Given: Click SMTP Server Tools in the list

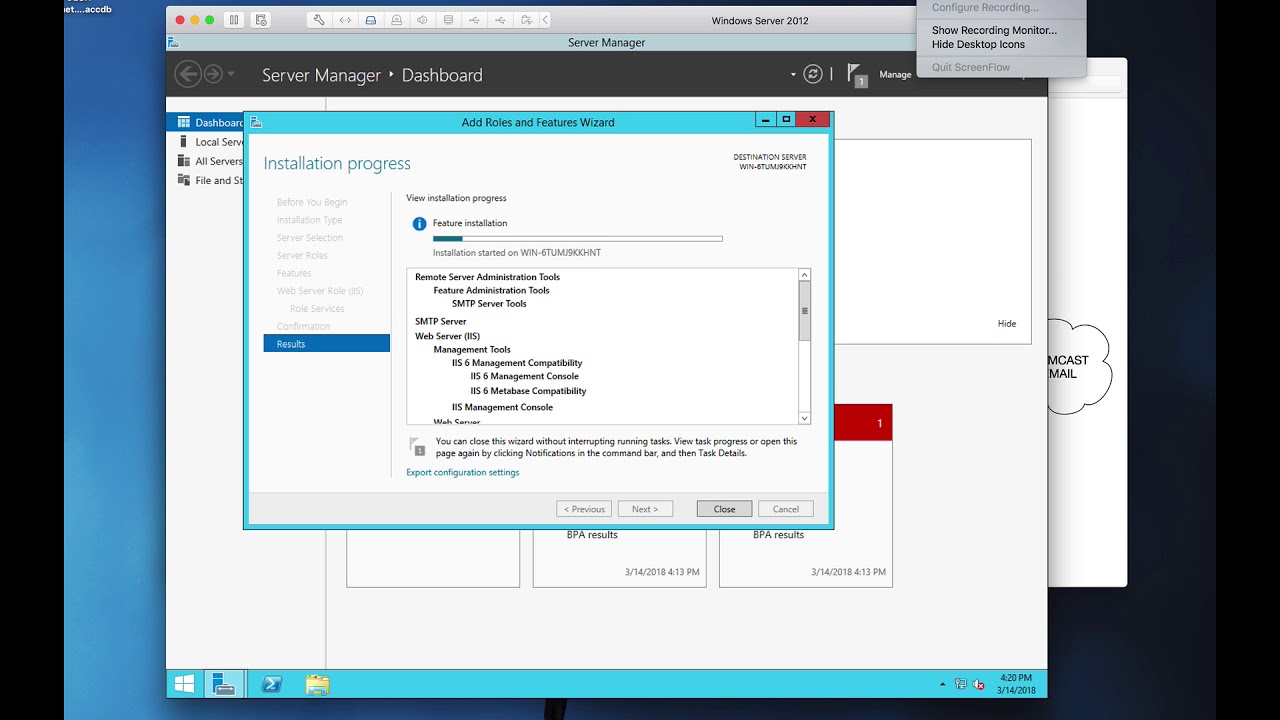Looking at the screenshot, I should pos(489,303).
